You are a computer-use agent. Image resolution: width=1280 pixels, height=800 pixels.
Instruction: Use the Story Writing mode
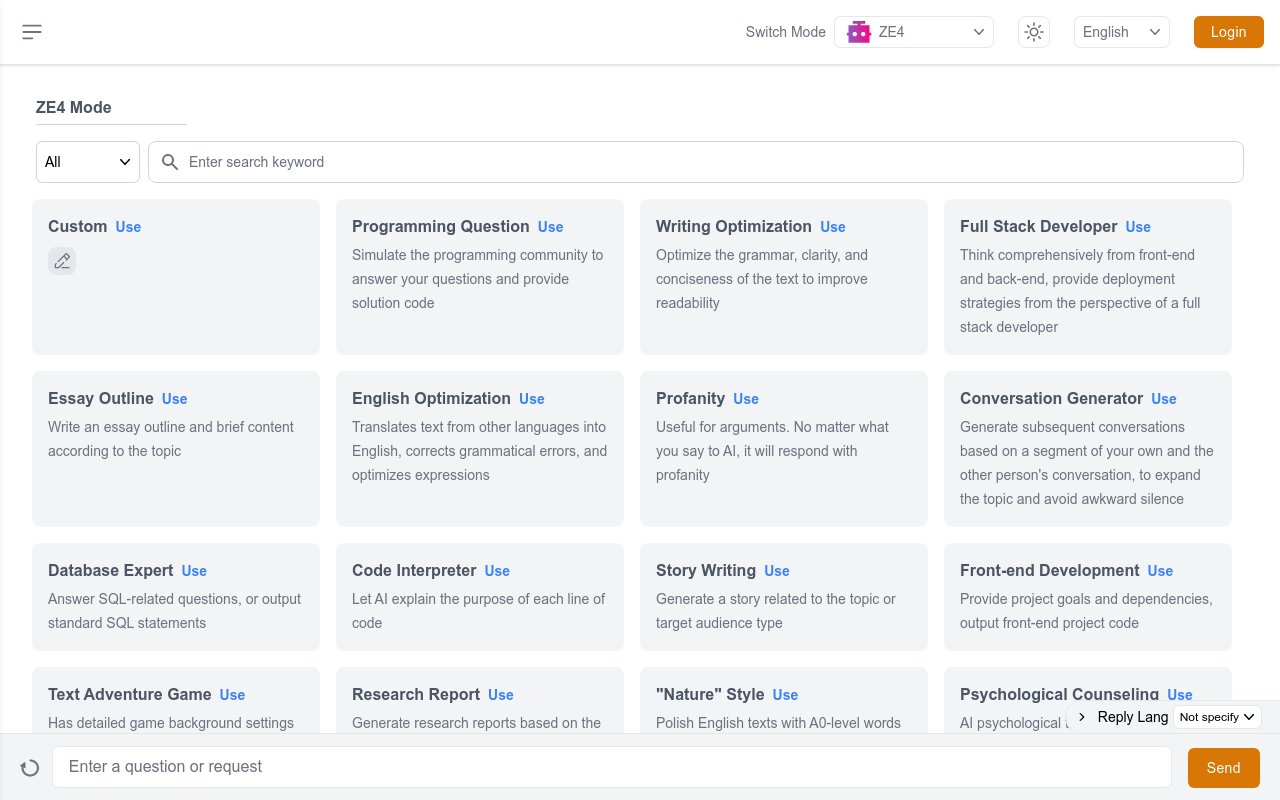click(776, 571)
